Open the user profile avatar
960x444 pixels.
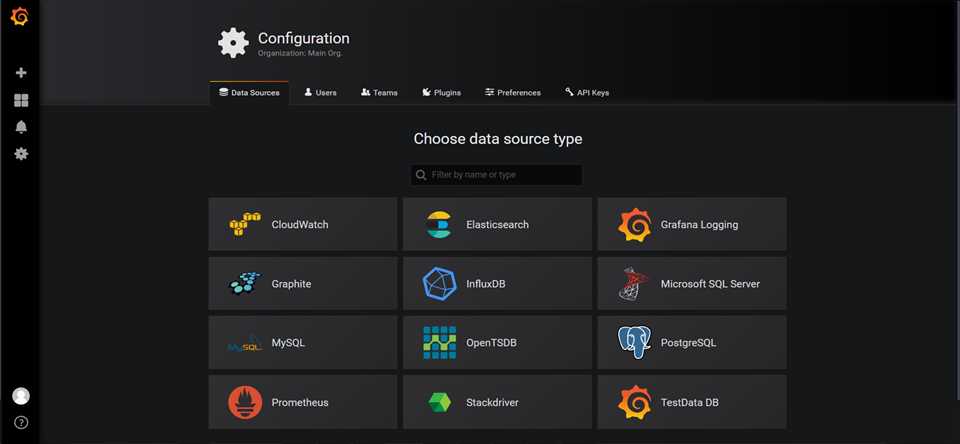click(21, 396)
